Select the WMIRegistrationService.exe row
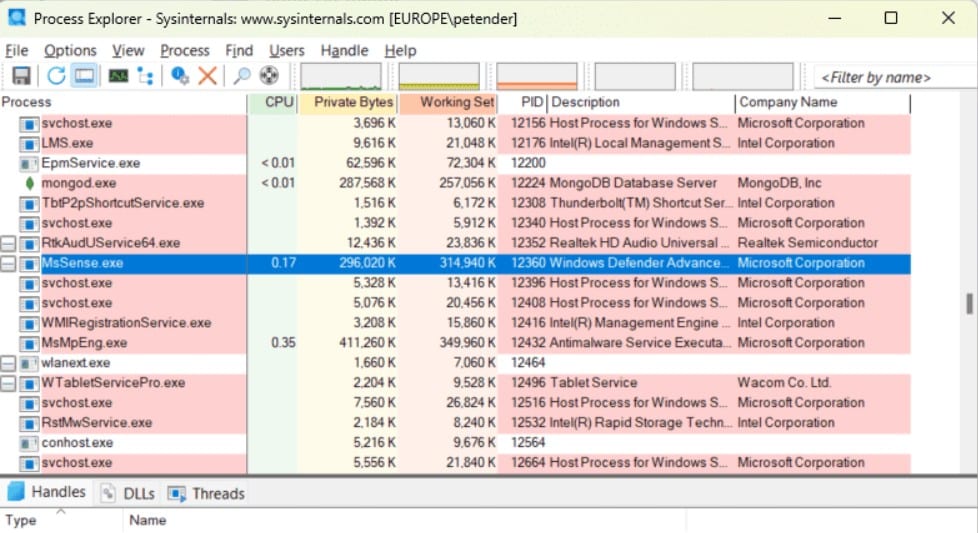Image resolution: width=978 pixels, height=533 pixels. pyautogui.click(x=455, y=323)
